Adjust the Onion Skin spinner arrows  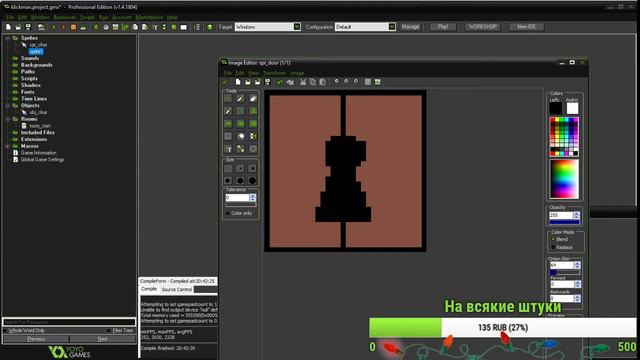(577, 265)
